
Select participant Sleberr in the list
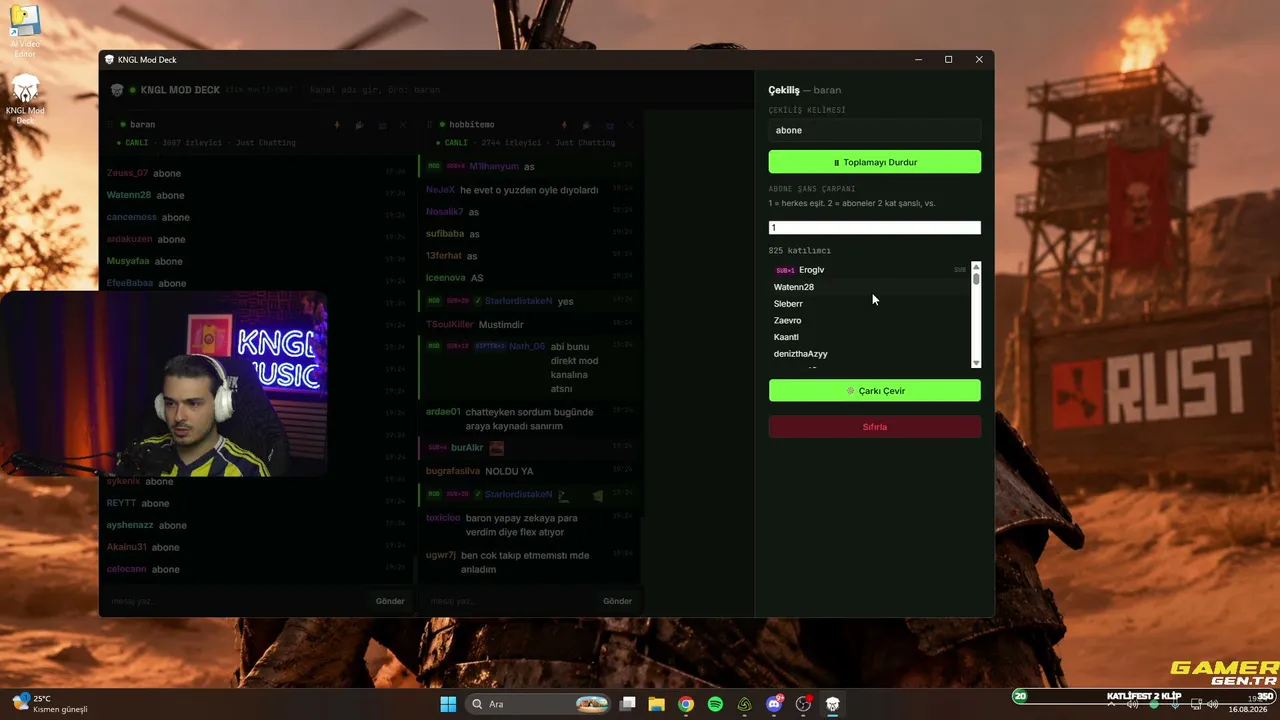869,304
